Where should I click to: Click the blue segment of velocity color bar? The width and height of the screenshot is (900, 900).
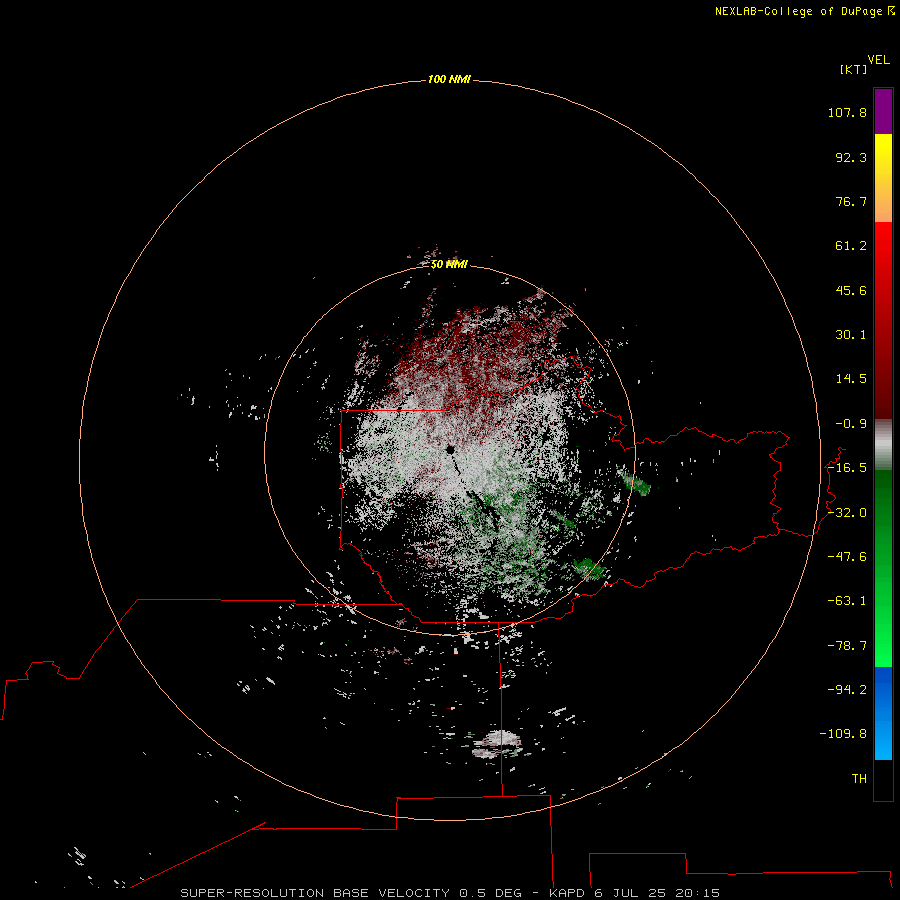[883, 713]
